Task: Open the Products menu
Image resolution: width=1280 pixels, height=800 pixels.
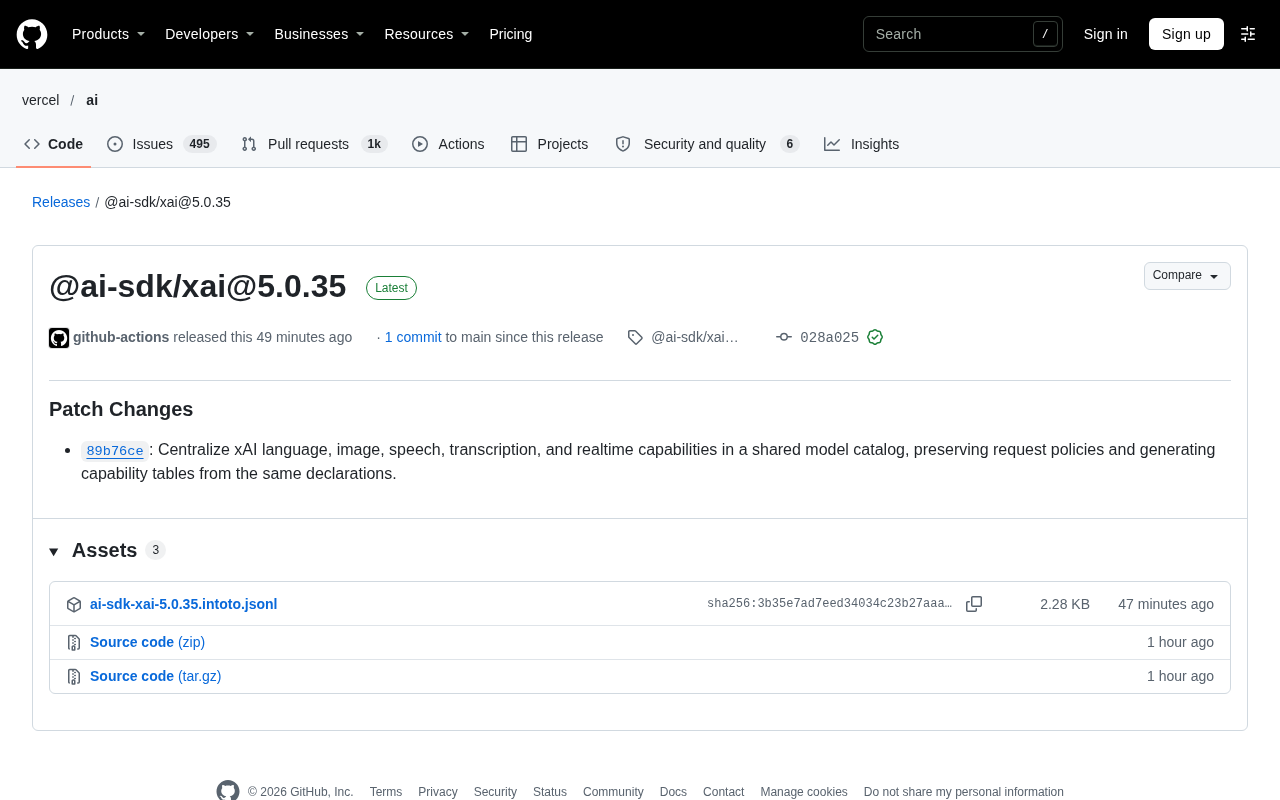Action: tap(109, 34)
